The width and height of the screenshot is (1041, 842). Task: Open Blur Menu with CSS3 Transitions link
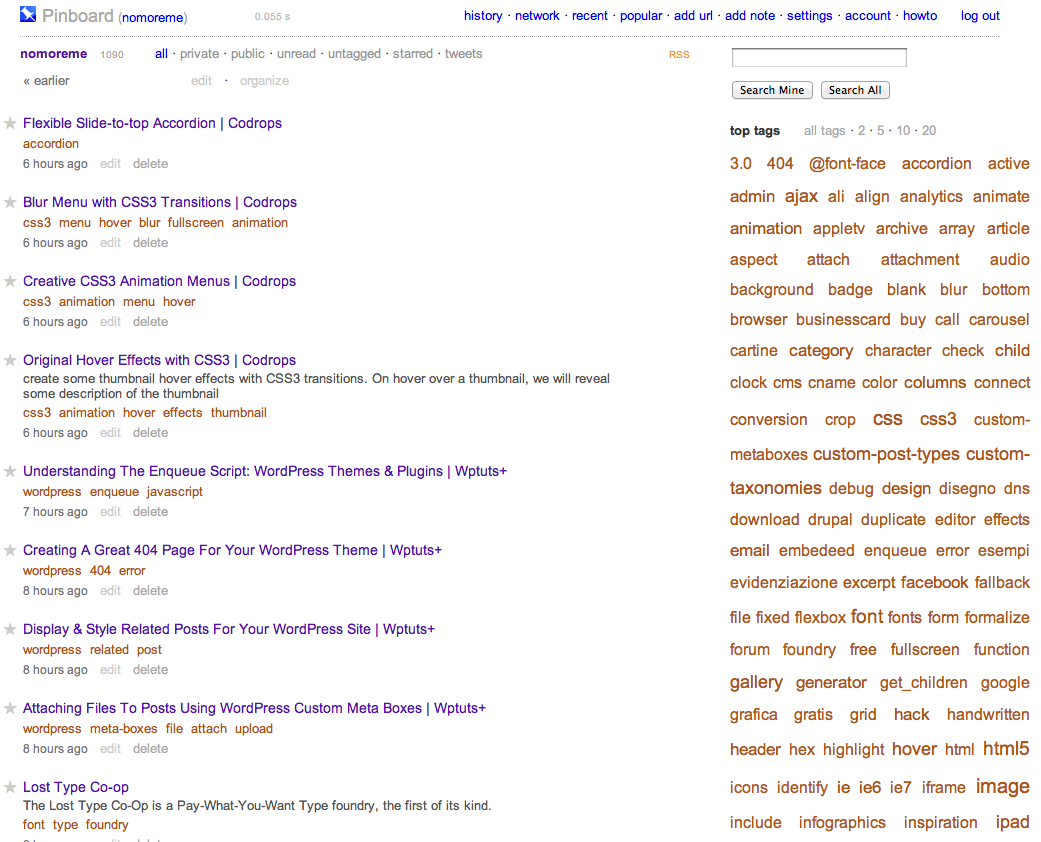click(160, 203)
